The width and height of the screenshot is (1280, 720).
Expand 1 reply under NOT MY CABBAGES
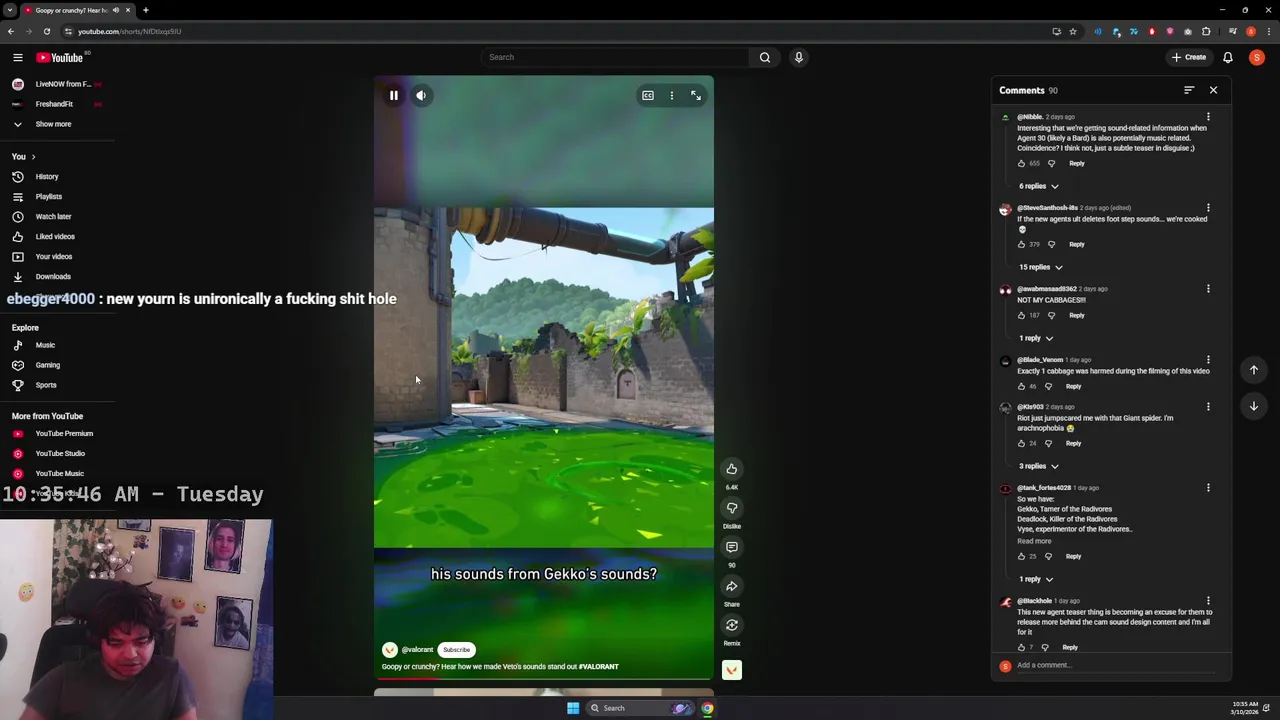point(1036,338)
